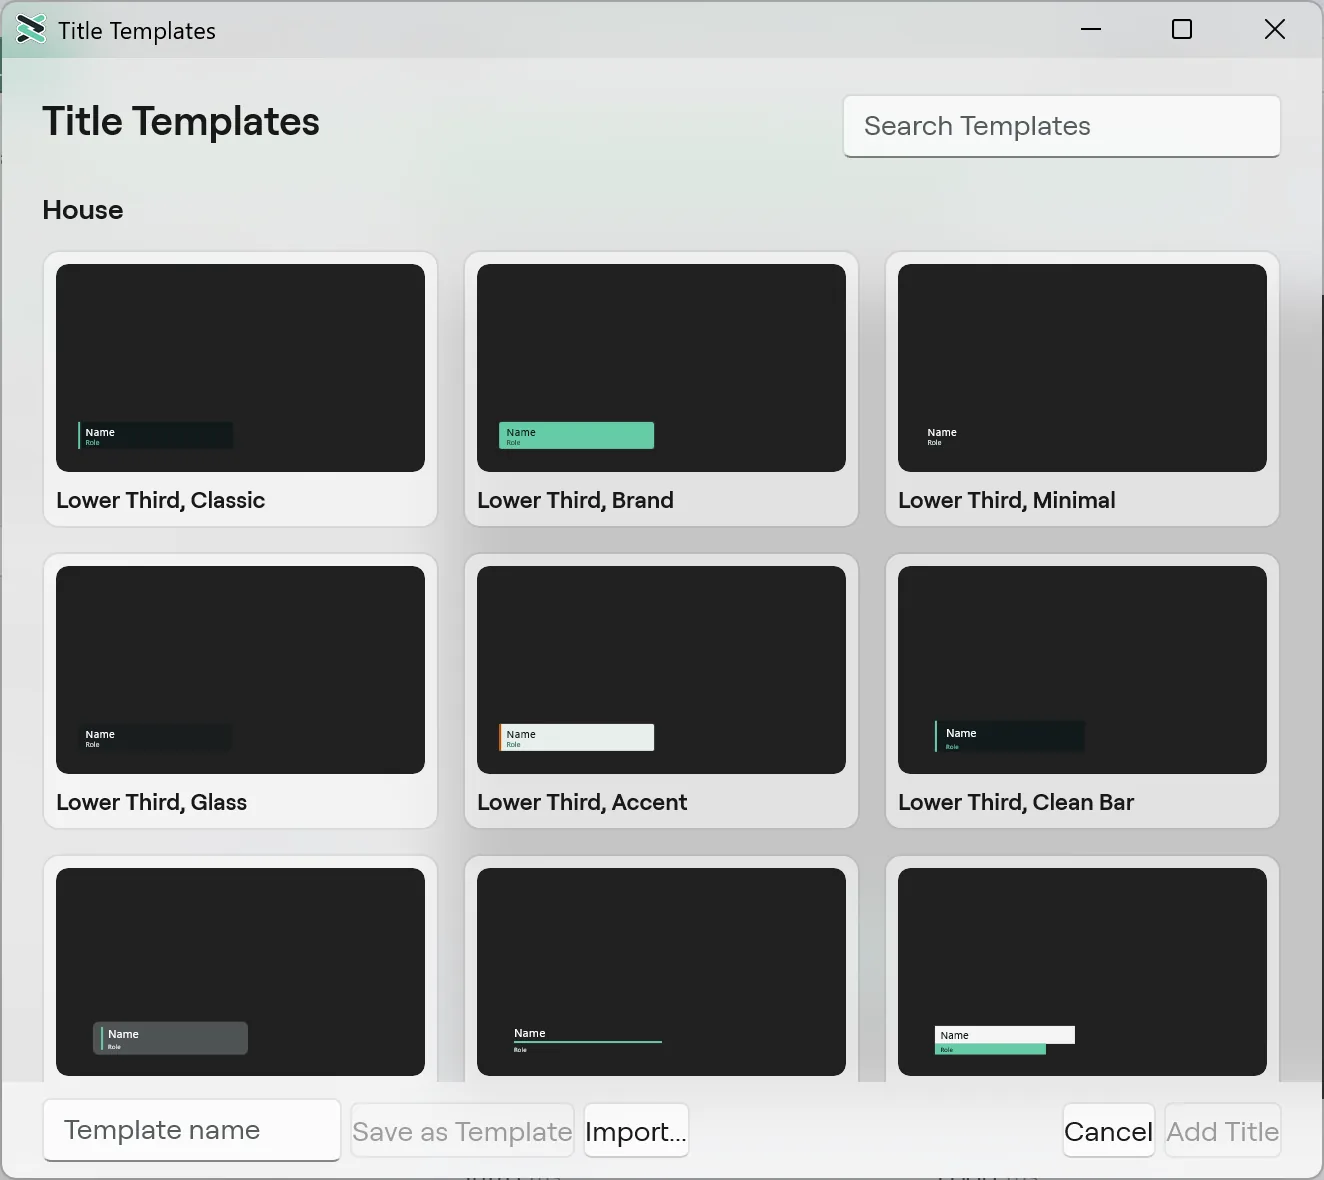Cancel the Title Templates dialog

pyautogui.click(x=1108, y=1131)
